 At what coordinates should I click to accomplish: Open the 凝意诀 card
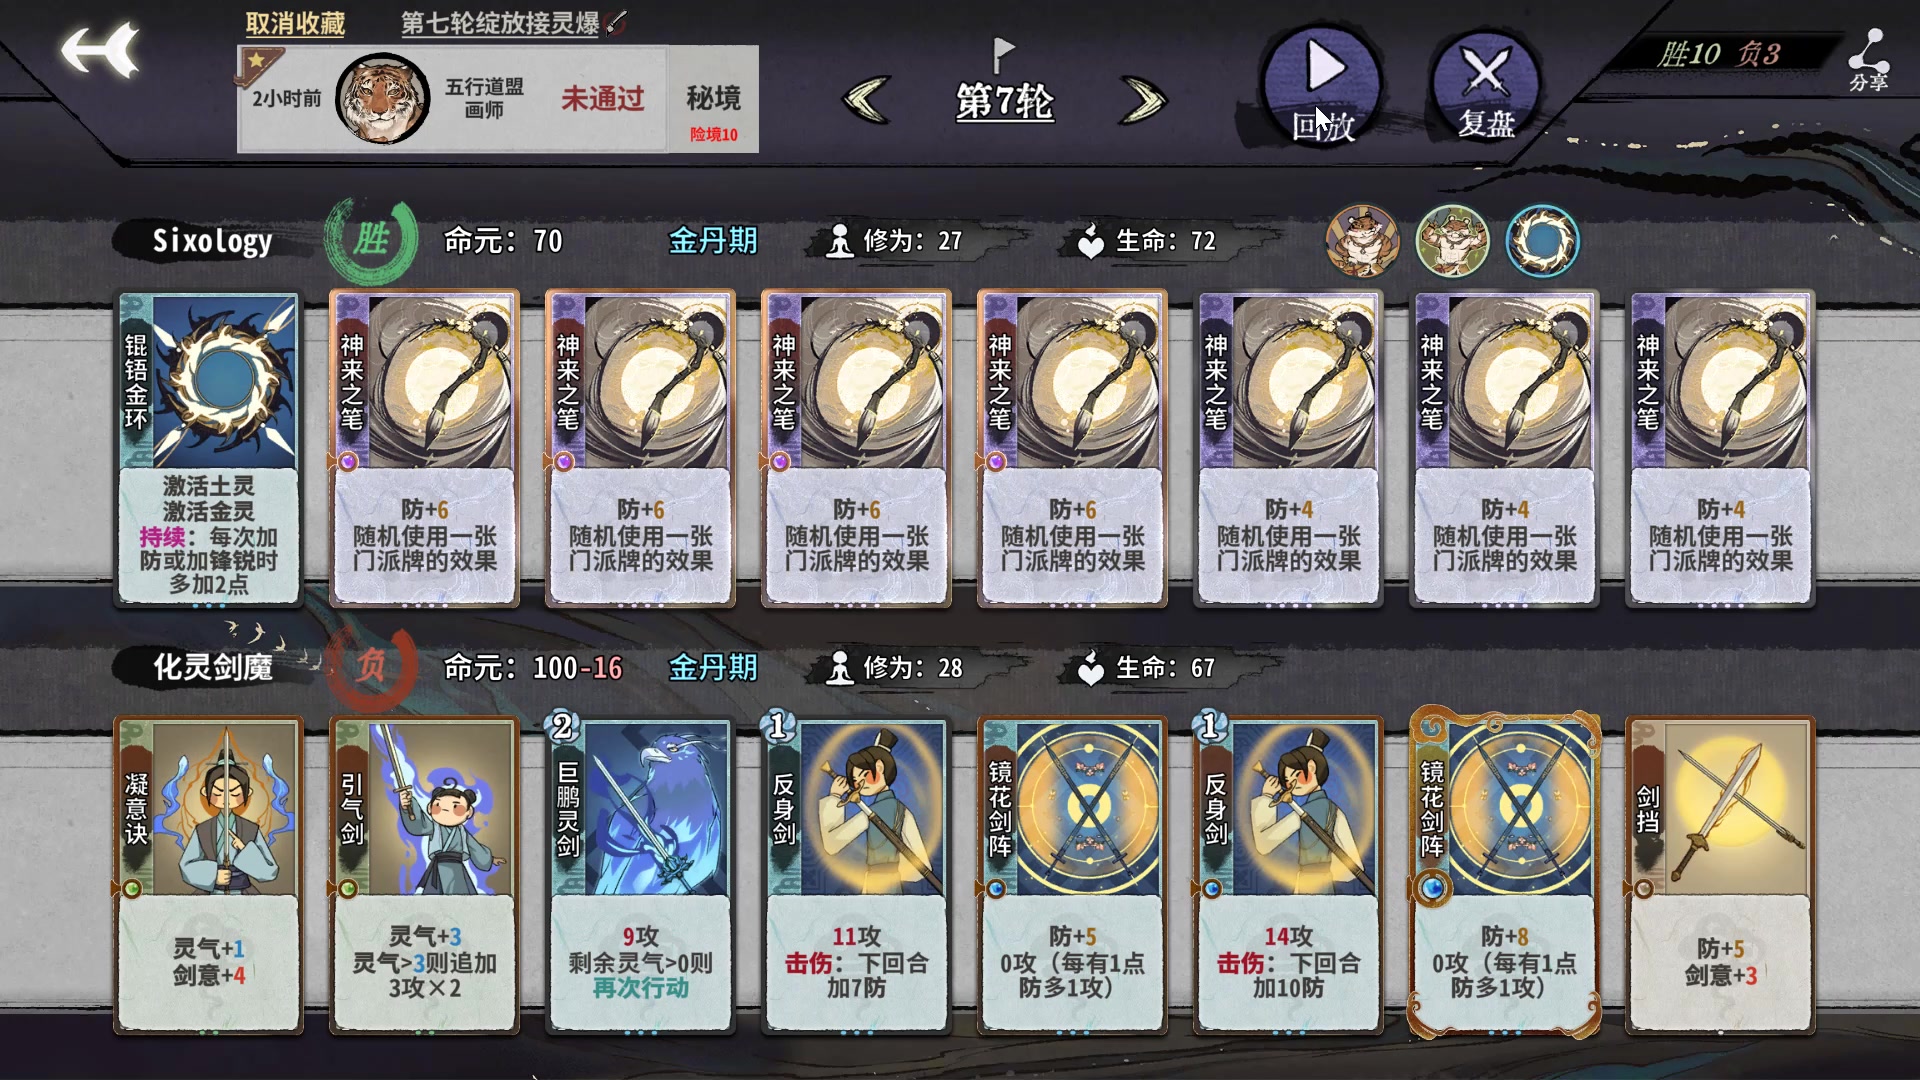pos(208,875)
